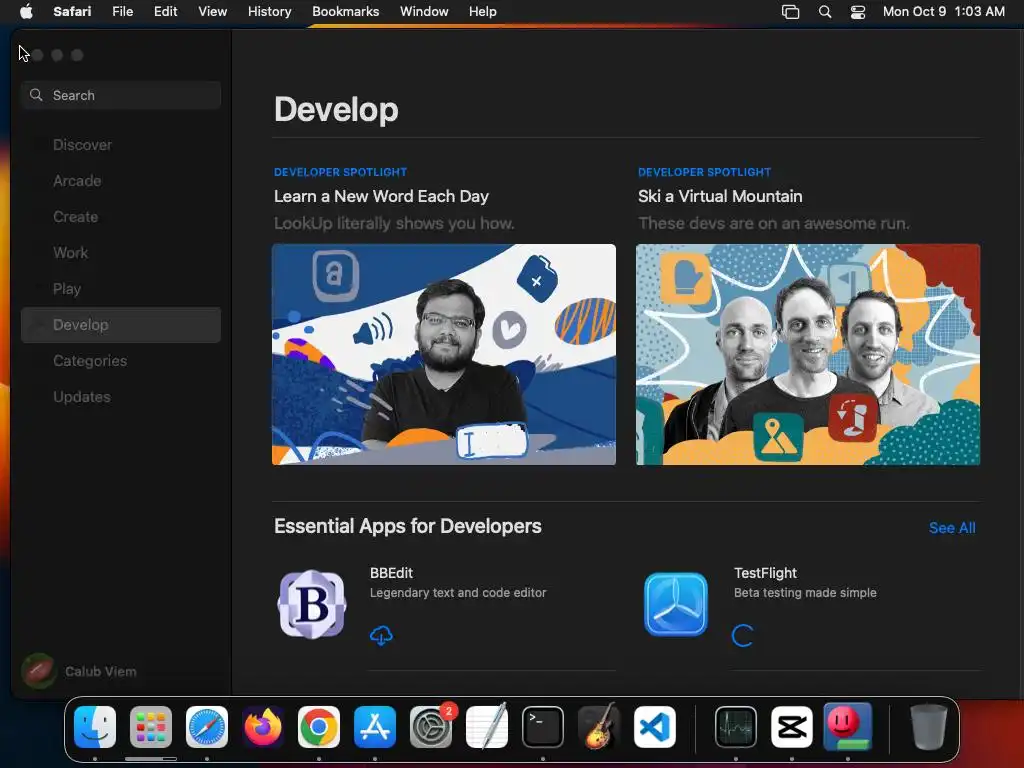Open the Finder icon in the Dock
The height and width of the screenshot is (768, 1024).
pyautogui.click(x=95, y=726)
